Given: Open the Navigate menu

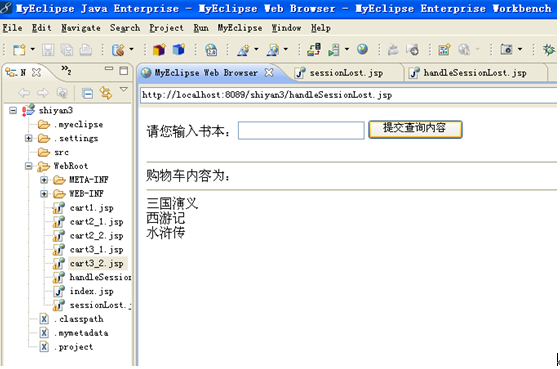Looking at the screenshot, I should 81,28.
